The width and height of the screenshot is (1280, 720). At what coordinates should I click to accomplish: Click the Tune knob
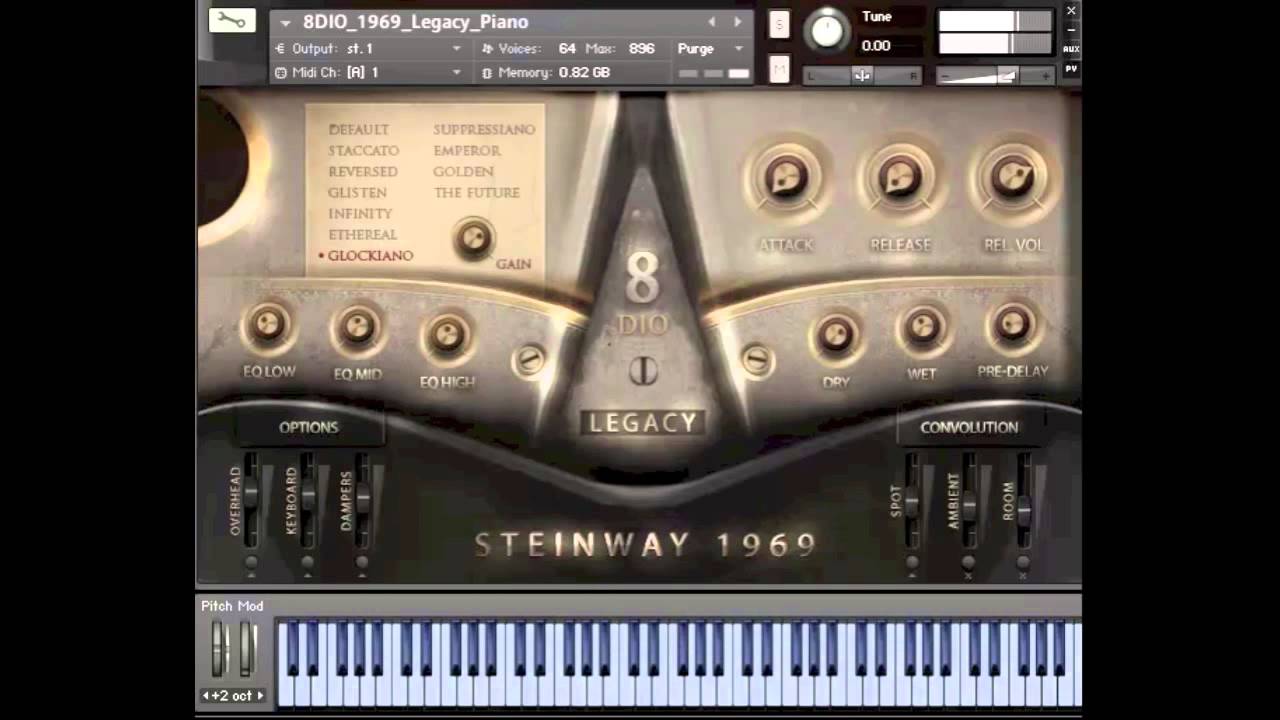point(827,30)
